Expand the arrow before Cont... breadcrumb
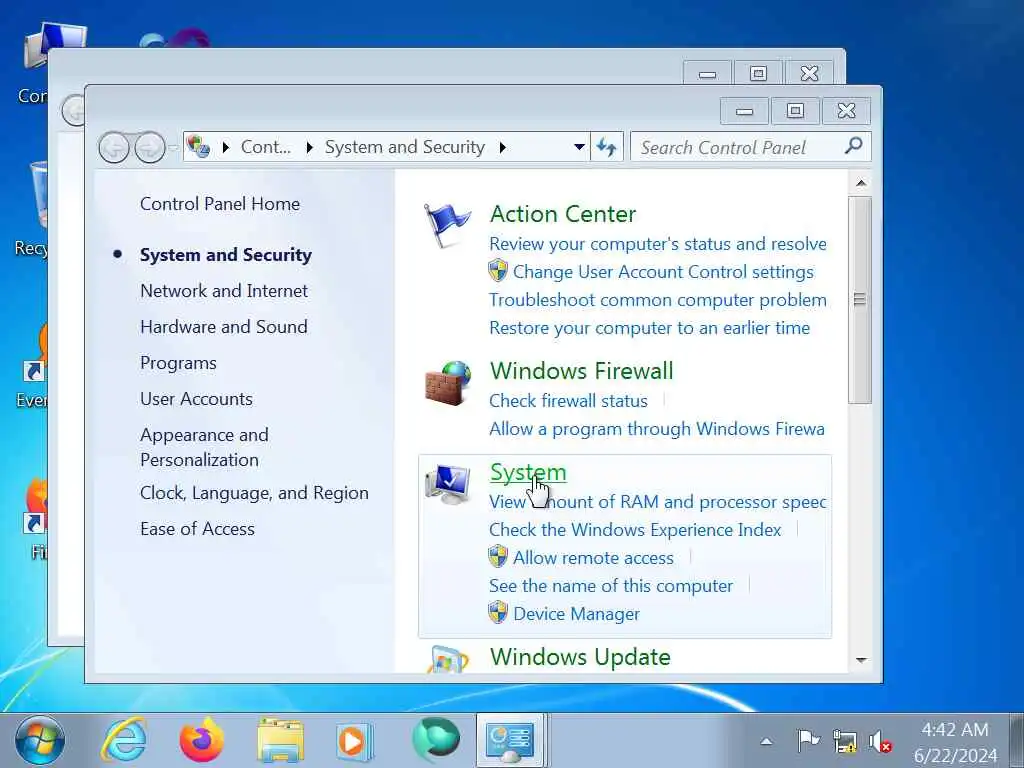The image size is (1024, 768). (x=225, y=147)
